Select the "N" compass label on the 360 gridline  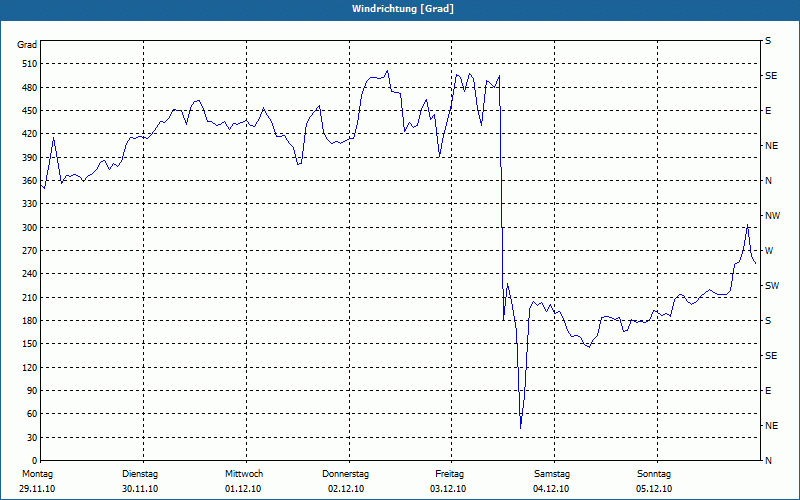[769, 181]
